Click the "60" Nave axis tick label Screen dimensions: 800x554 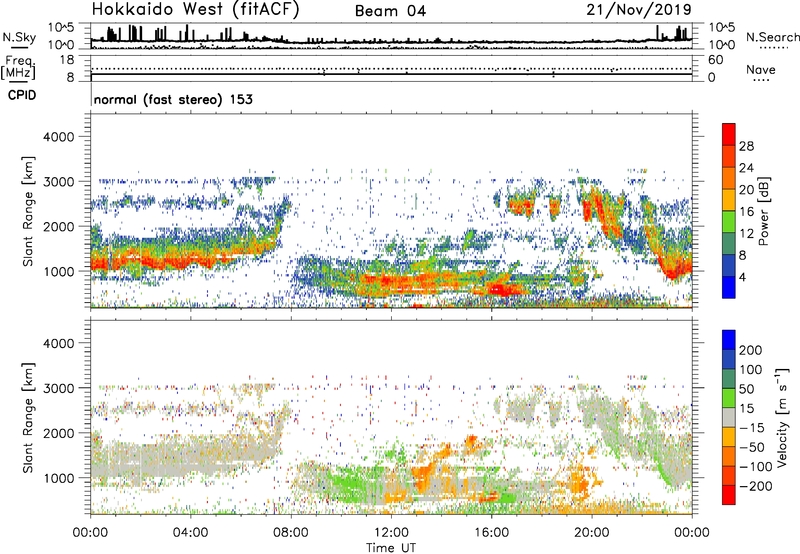[x=716, y=60]
